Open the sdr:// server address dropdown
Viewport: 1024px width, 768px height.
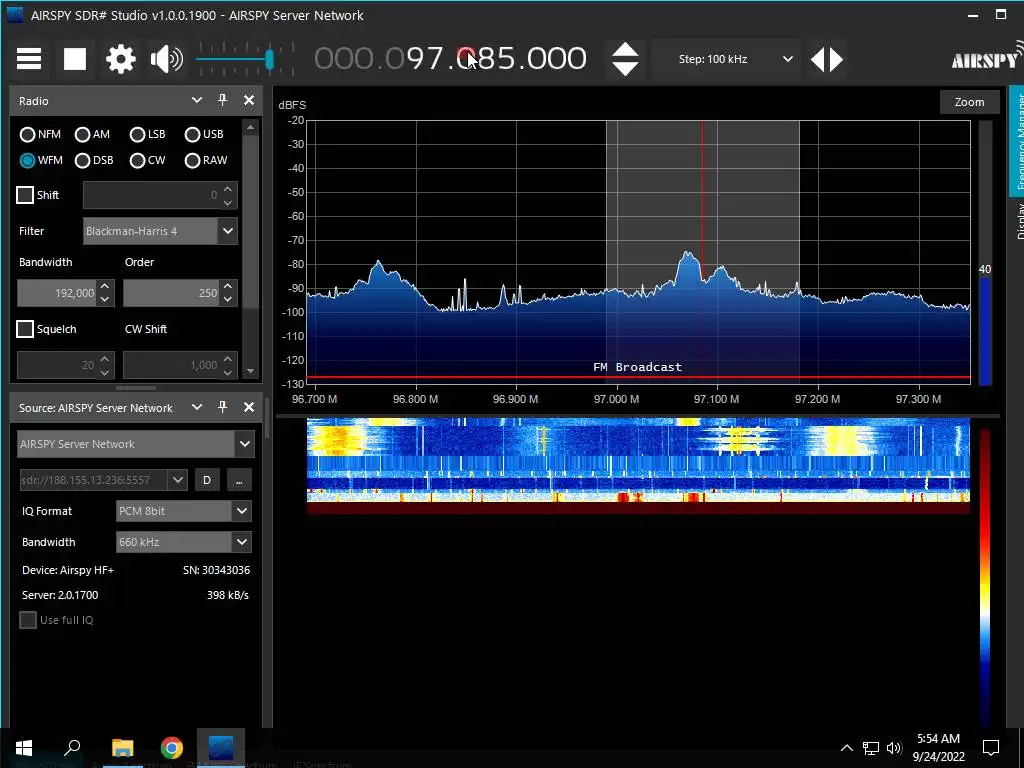point(178,480)
